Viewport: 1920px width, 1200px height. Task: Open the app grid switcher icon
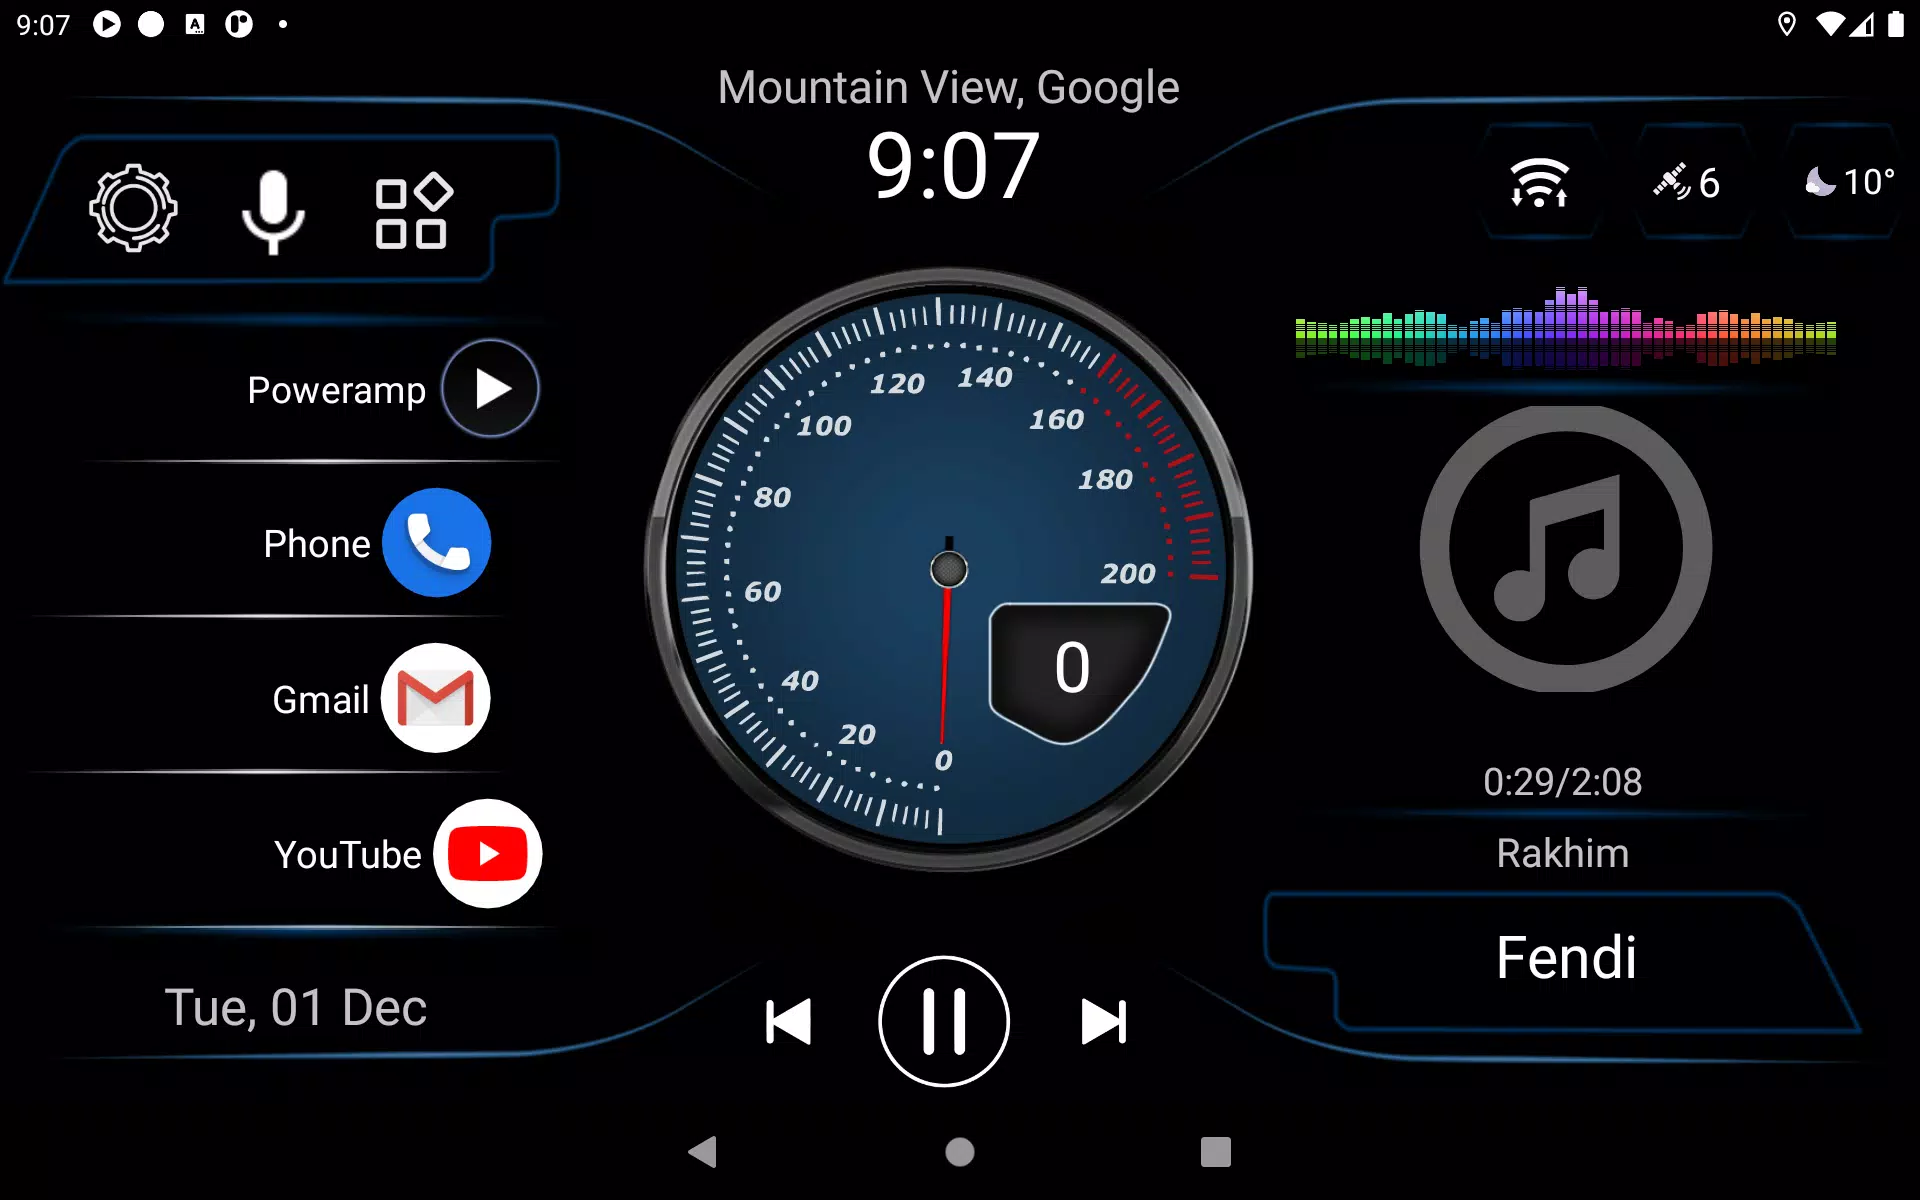coord(412,209)
